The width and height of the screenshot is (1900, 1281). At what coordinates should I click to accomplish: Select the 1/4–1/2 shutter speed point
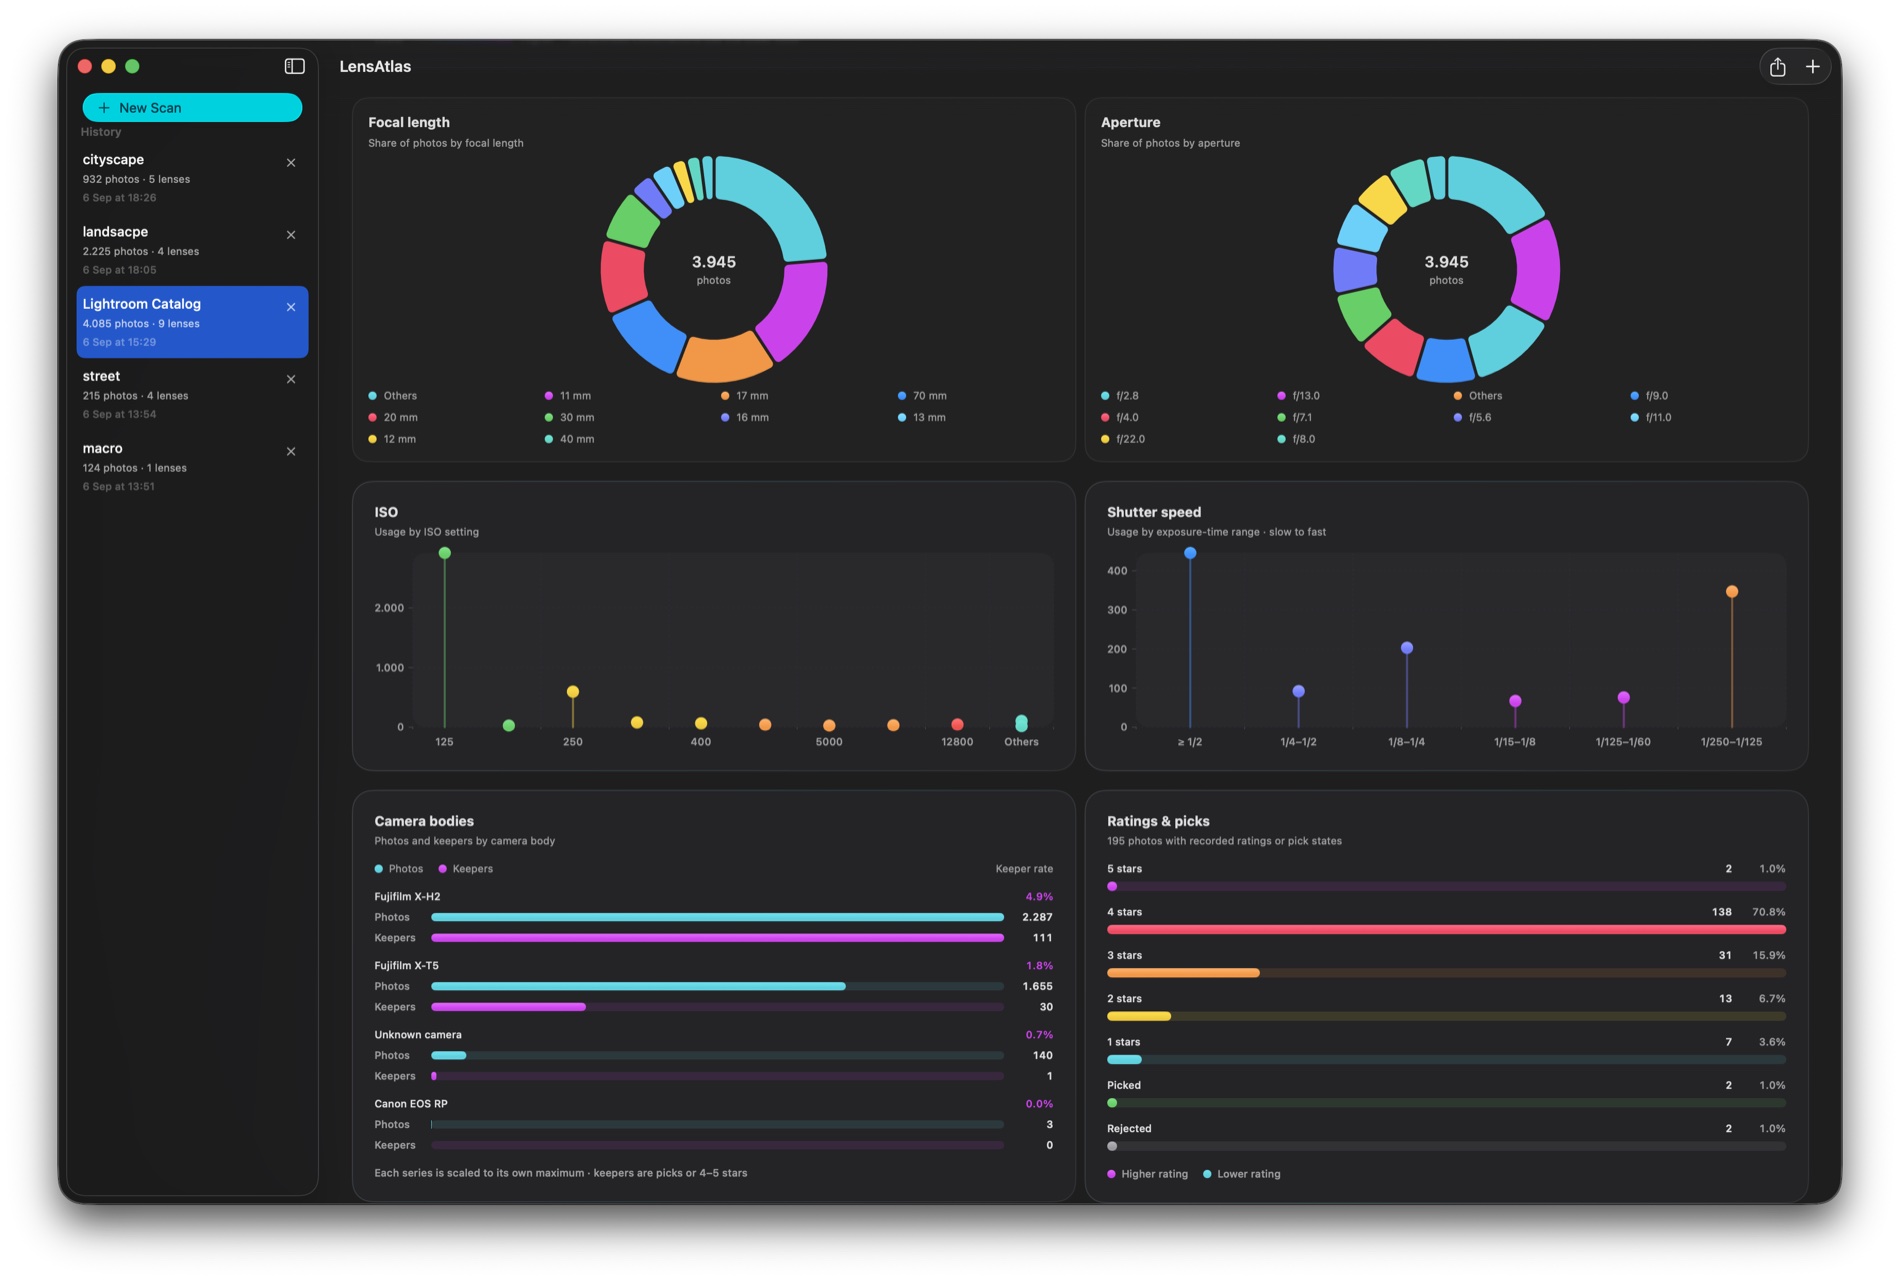(1298, 691)
